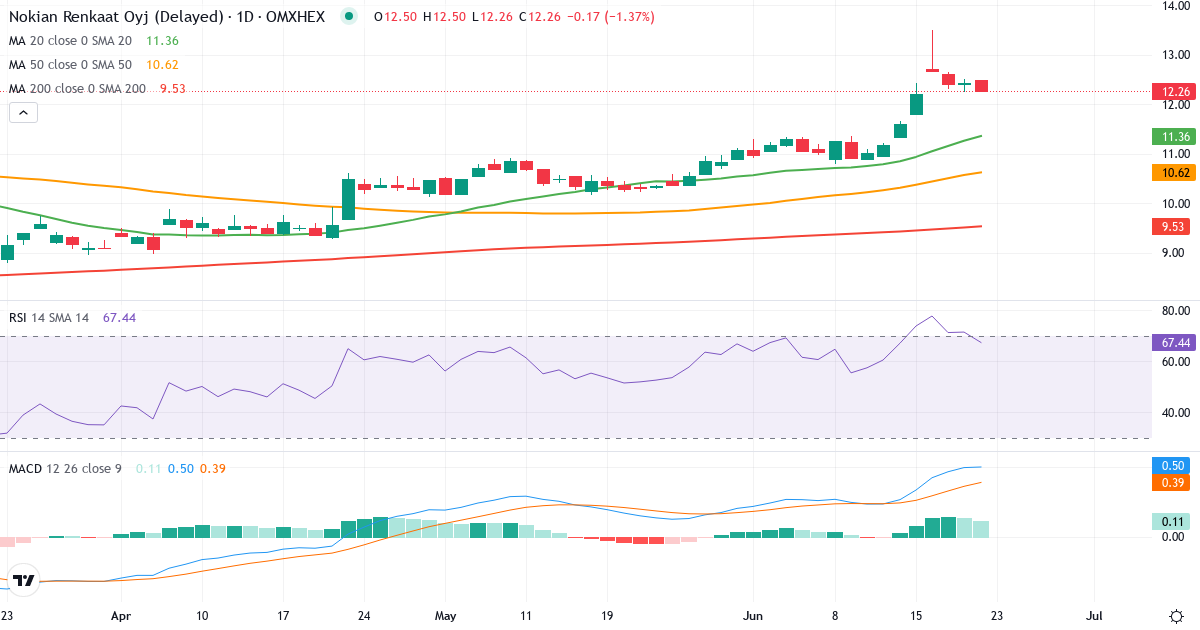This screenshot has width=1200, height=630.
Task: Click the 0.00 MACD scale label
Action: (1174, 537)
